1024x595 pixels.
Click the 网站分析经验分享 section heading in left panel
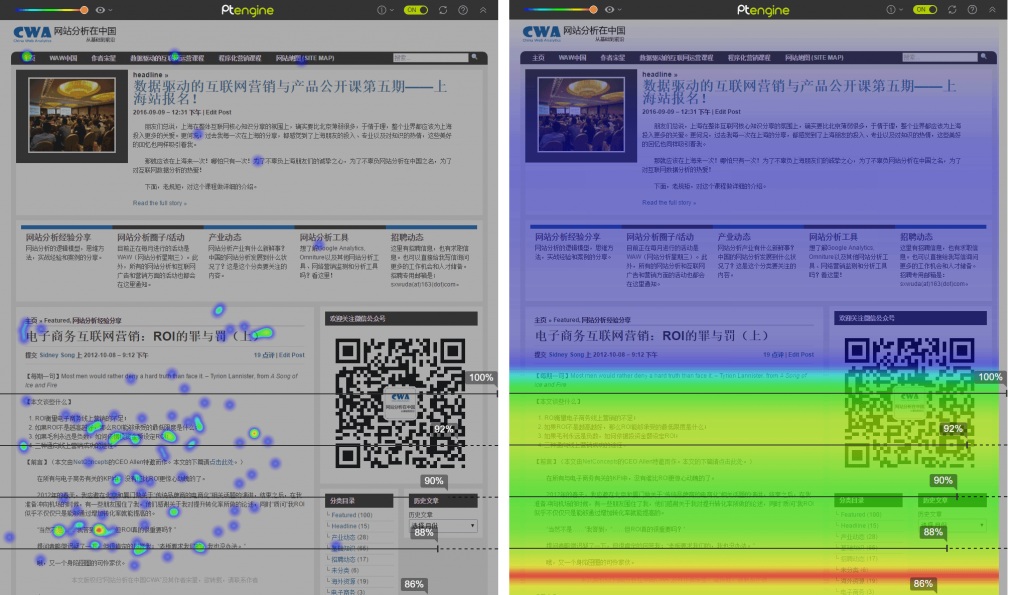pos(58,237)
